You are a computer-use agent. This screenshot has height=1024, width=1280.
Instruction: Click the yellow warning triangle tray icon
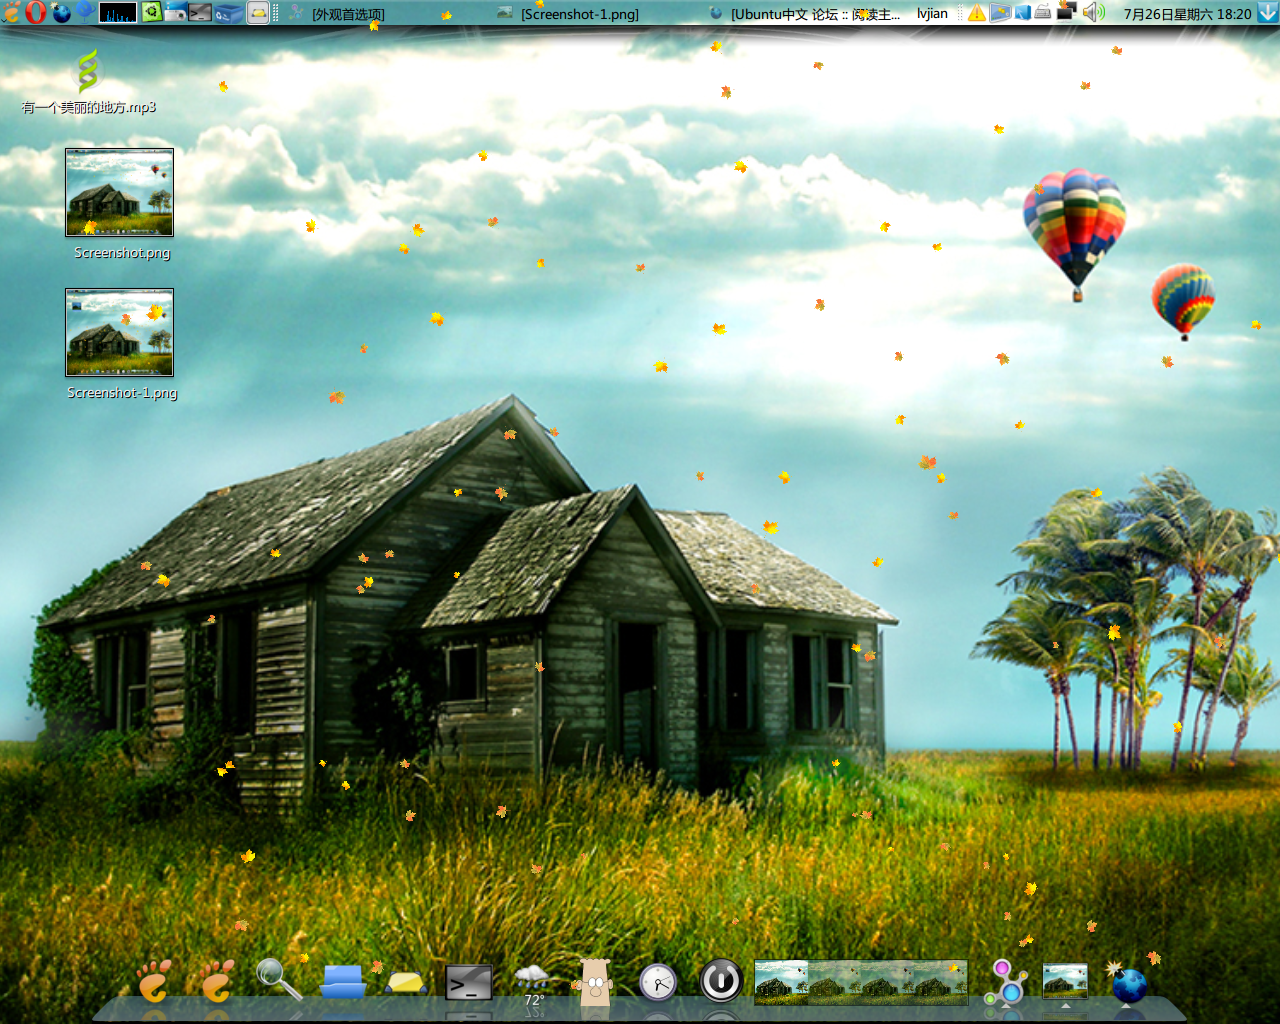pos(976,13)
